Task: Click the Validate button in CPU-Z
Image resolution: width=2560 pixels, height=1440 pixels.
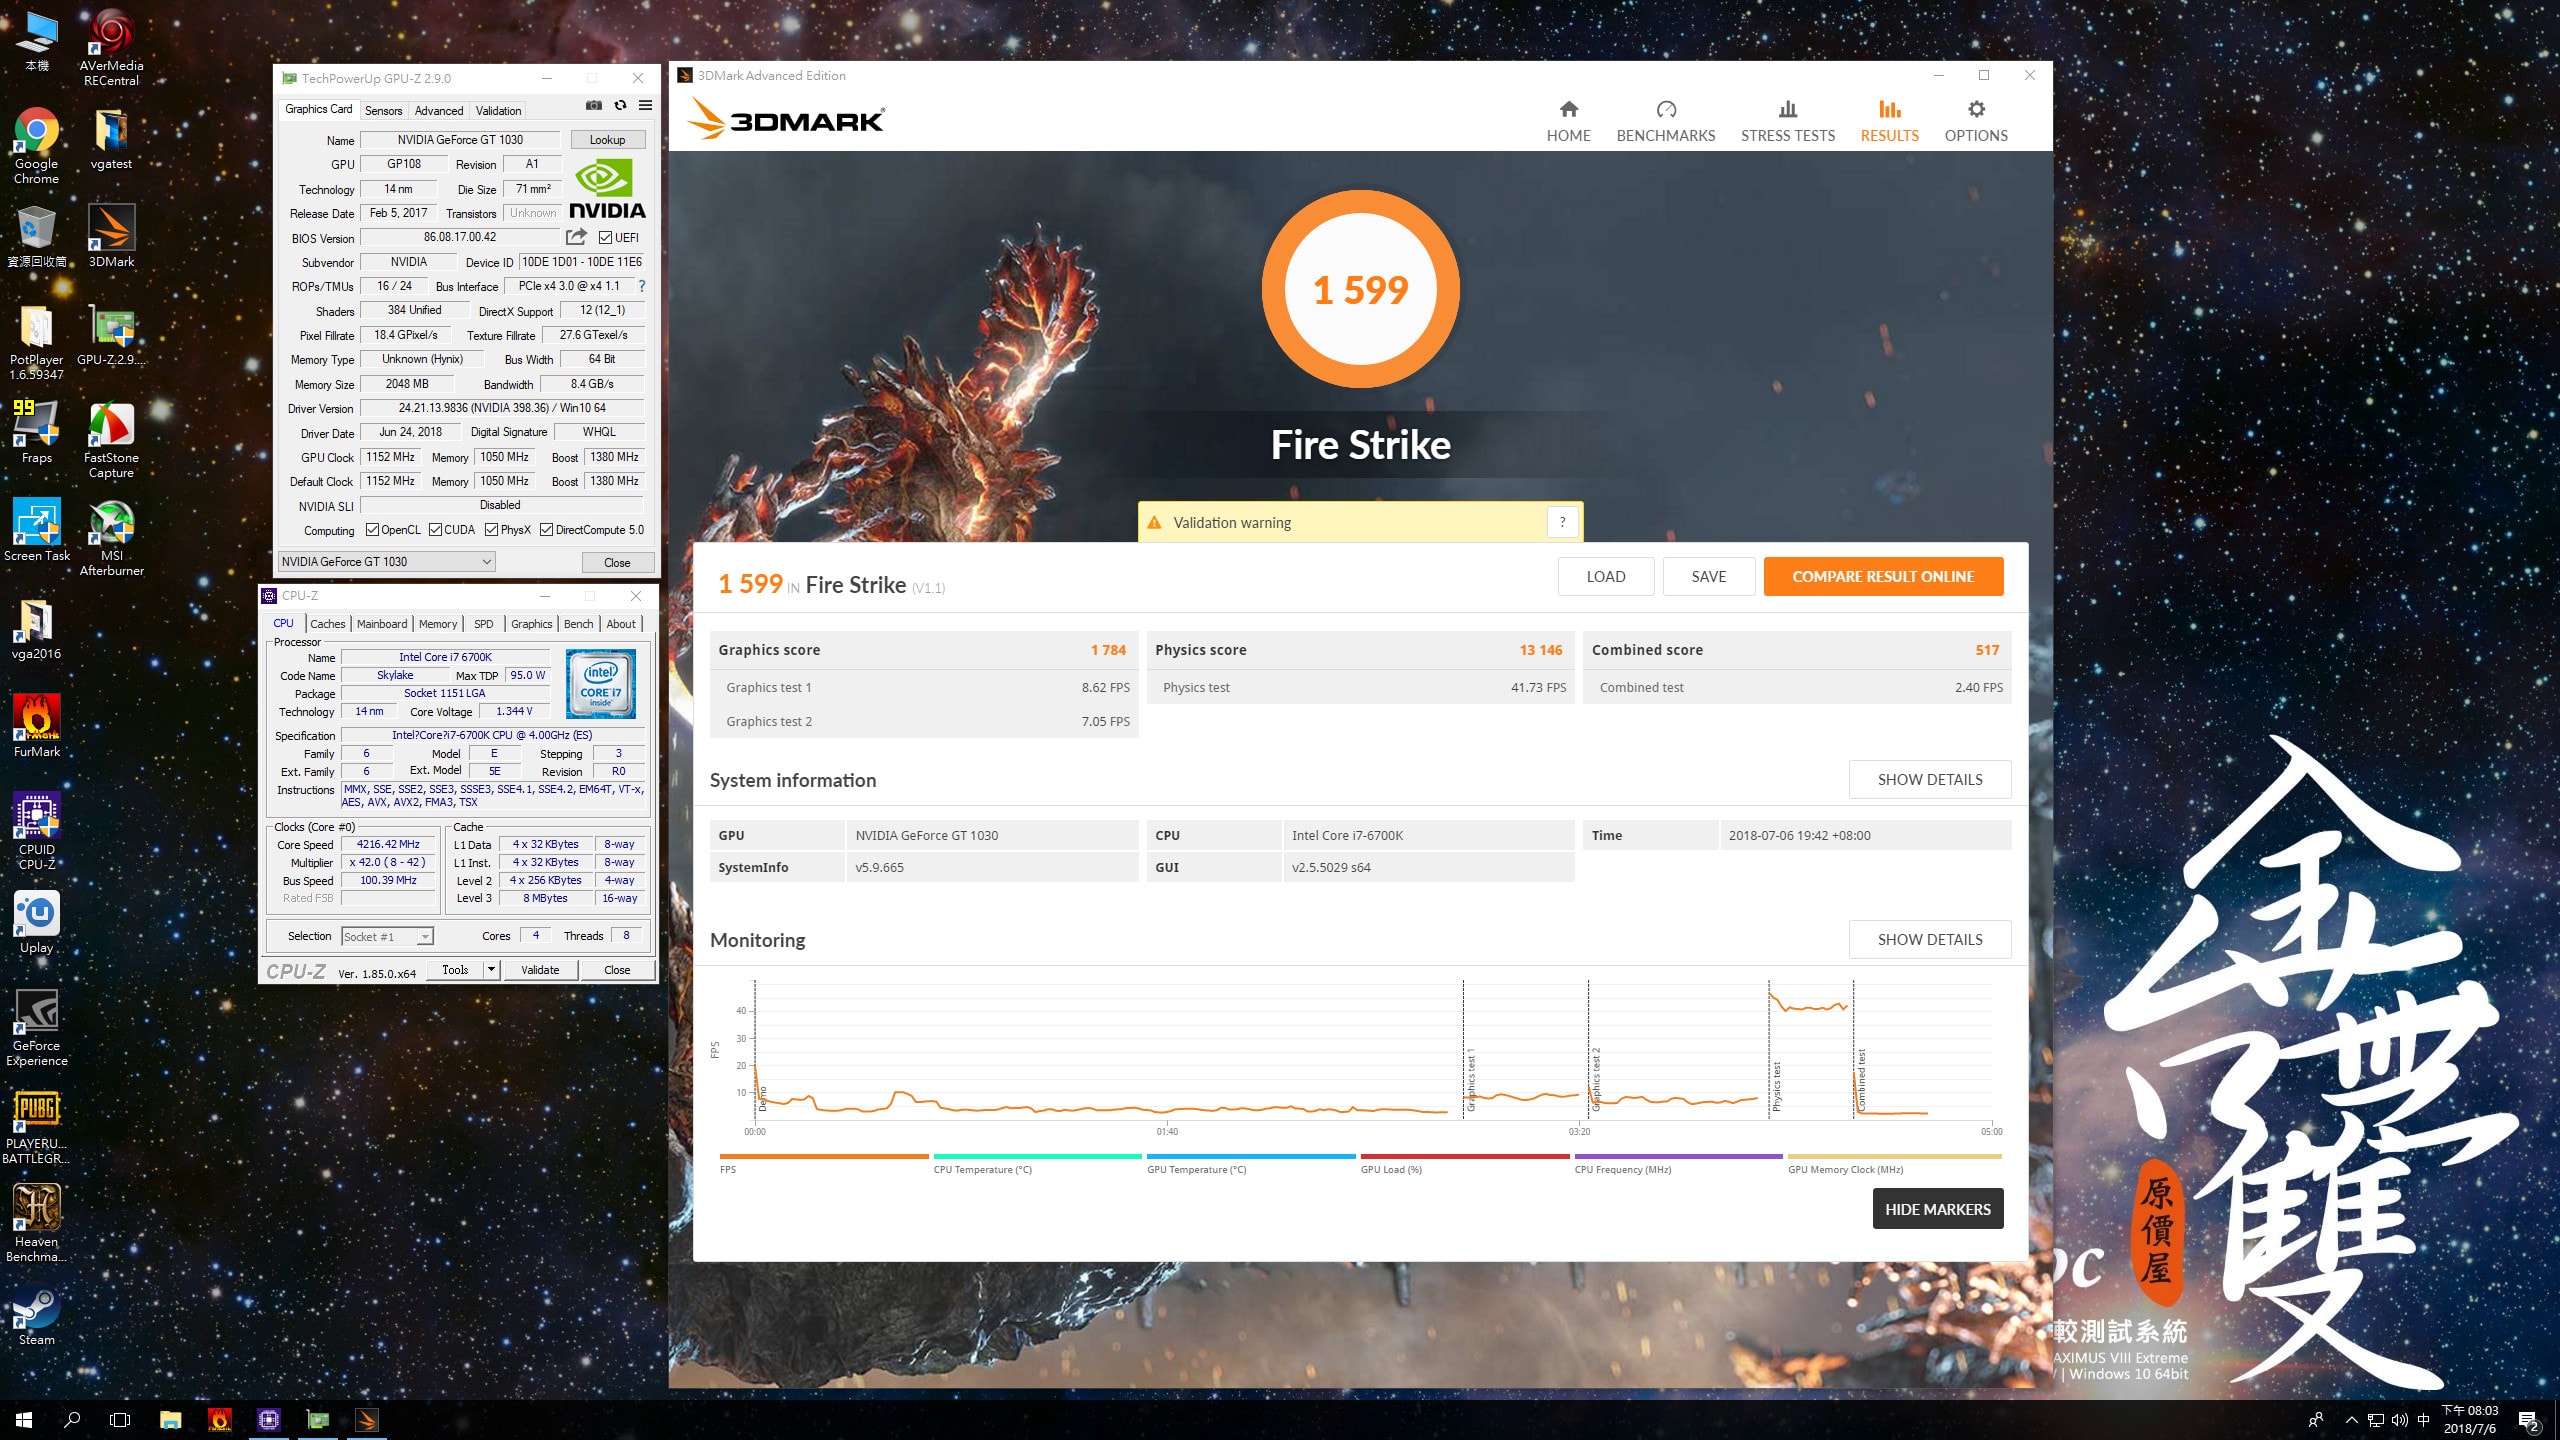Action: [540, 970]
